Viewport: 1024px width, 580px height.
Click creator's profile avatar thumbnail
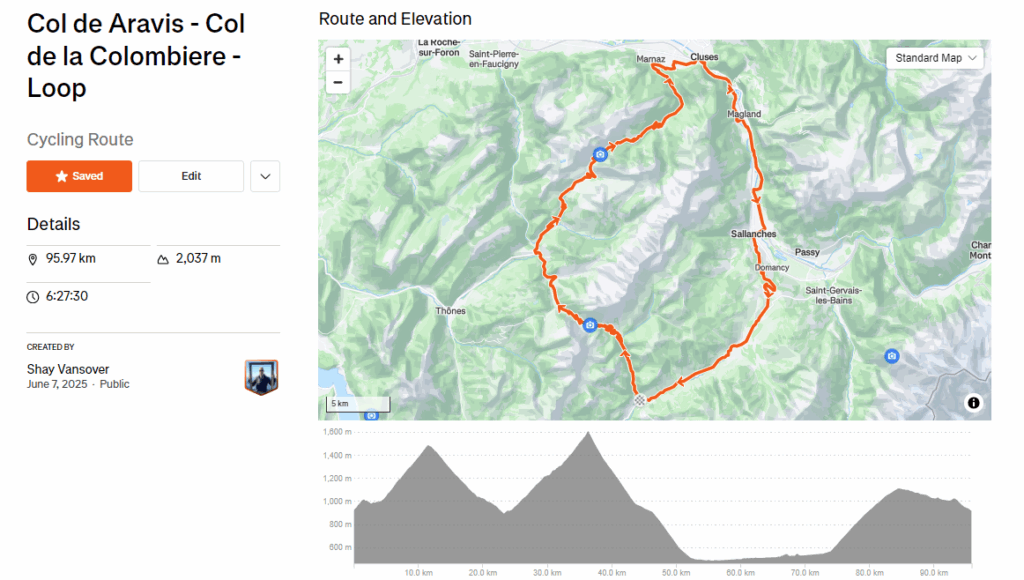click(261, 377)
